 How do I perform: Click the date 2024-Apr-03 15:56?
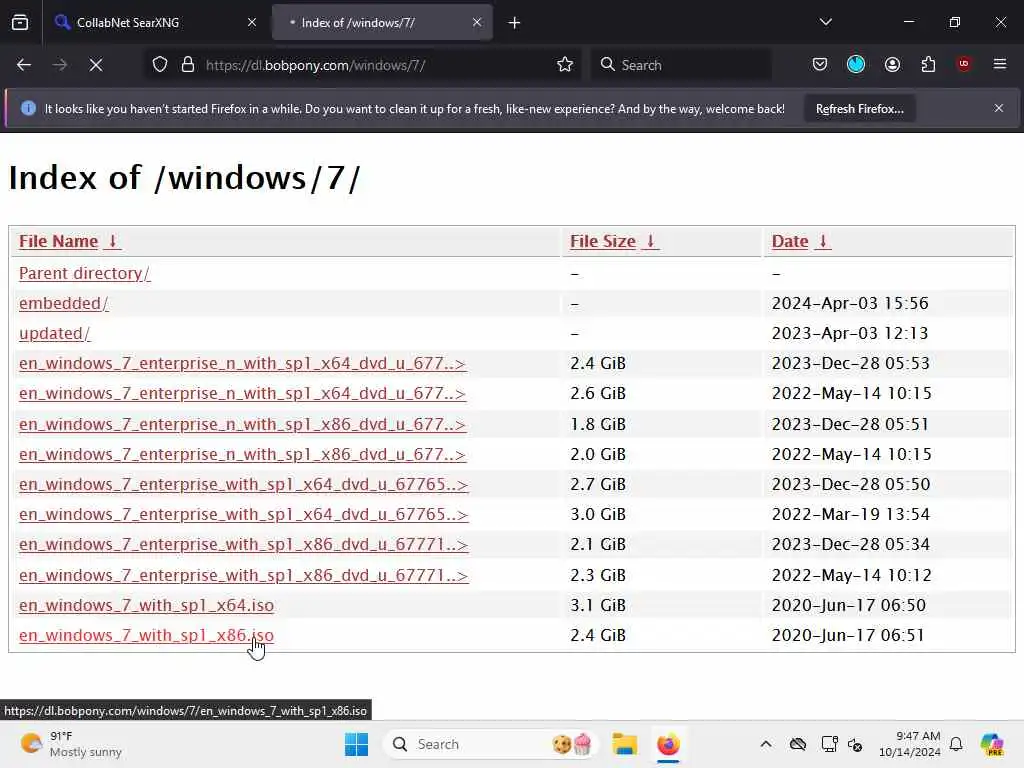[850, 304]
